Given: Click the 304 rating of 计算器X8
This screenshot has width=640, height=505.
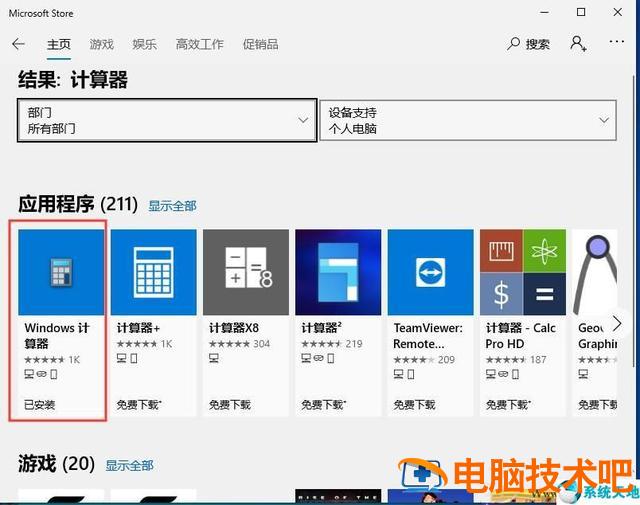Looking at the screenshot, I should point(262,344).
